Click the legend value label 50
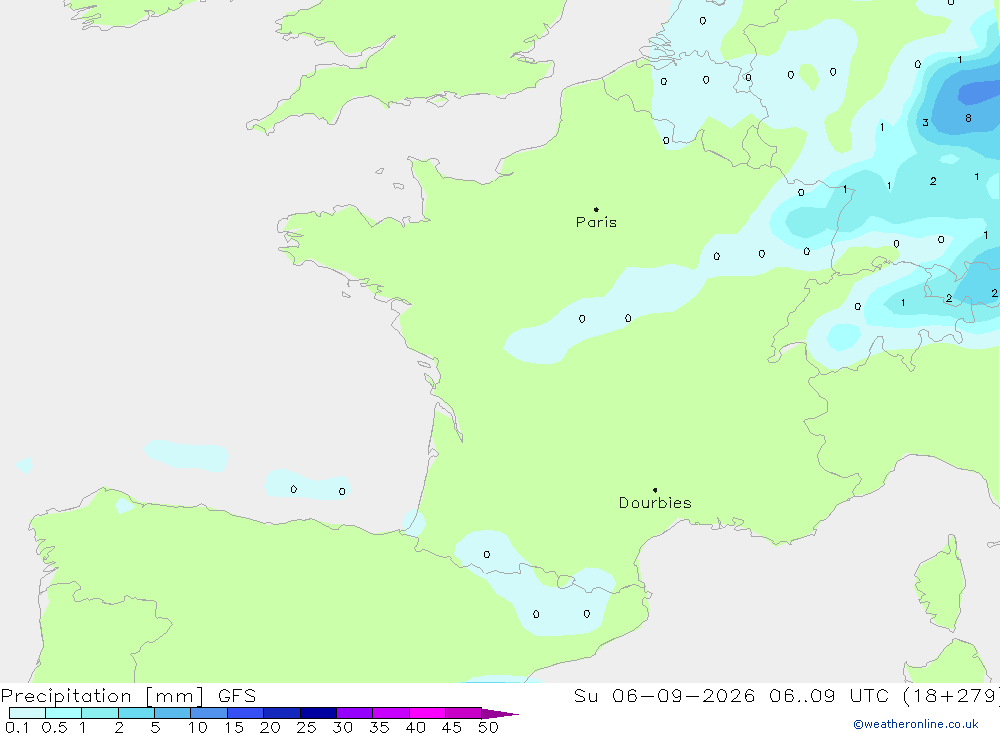Image resolution: width=1000 pixels, height=733 pixels. tap(488, 727)
